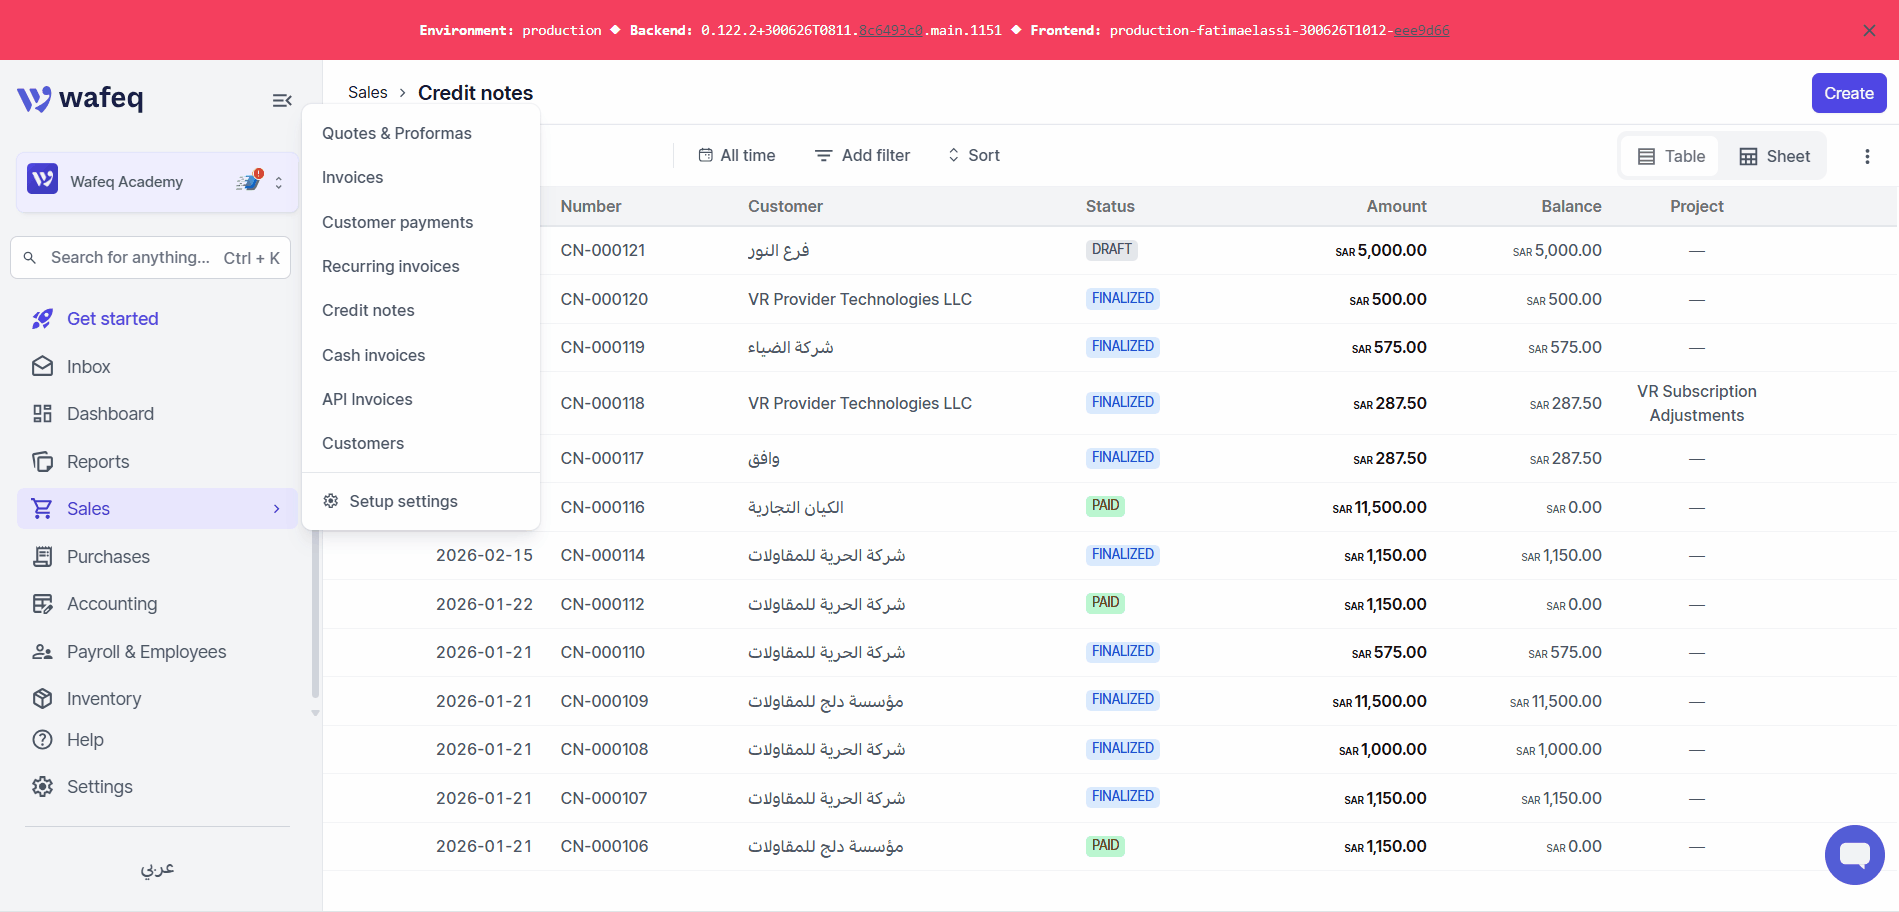Open the chat support bubble
The height and width of the screenshot is (912, 1899).
click(x=1854, y=855)
